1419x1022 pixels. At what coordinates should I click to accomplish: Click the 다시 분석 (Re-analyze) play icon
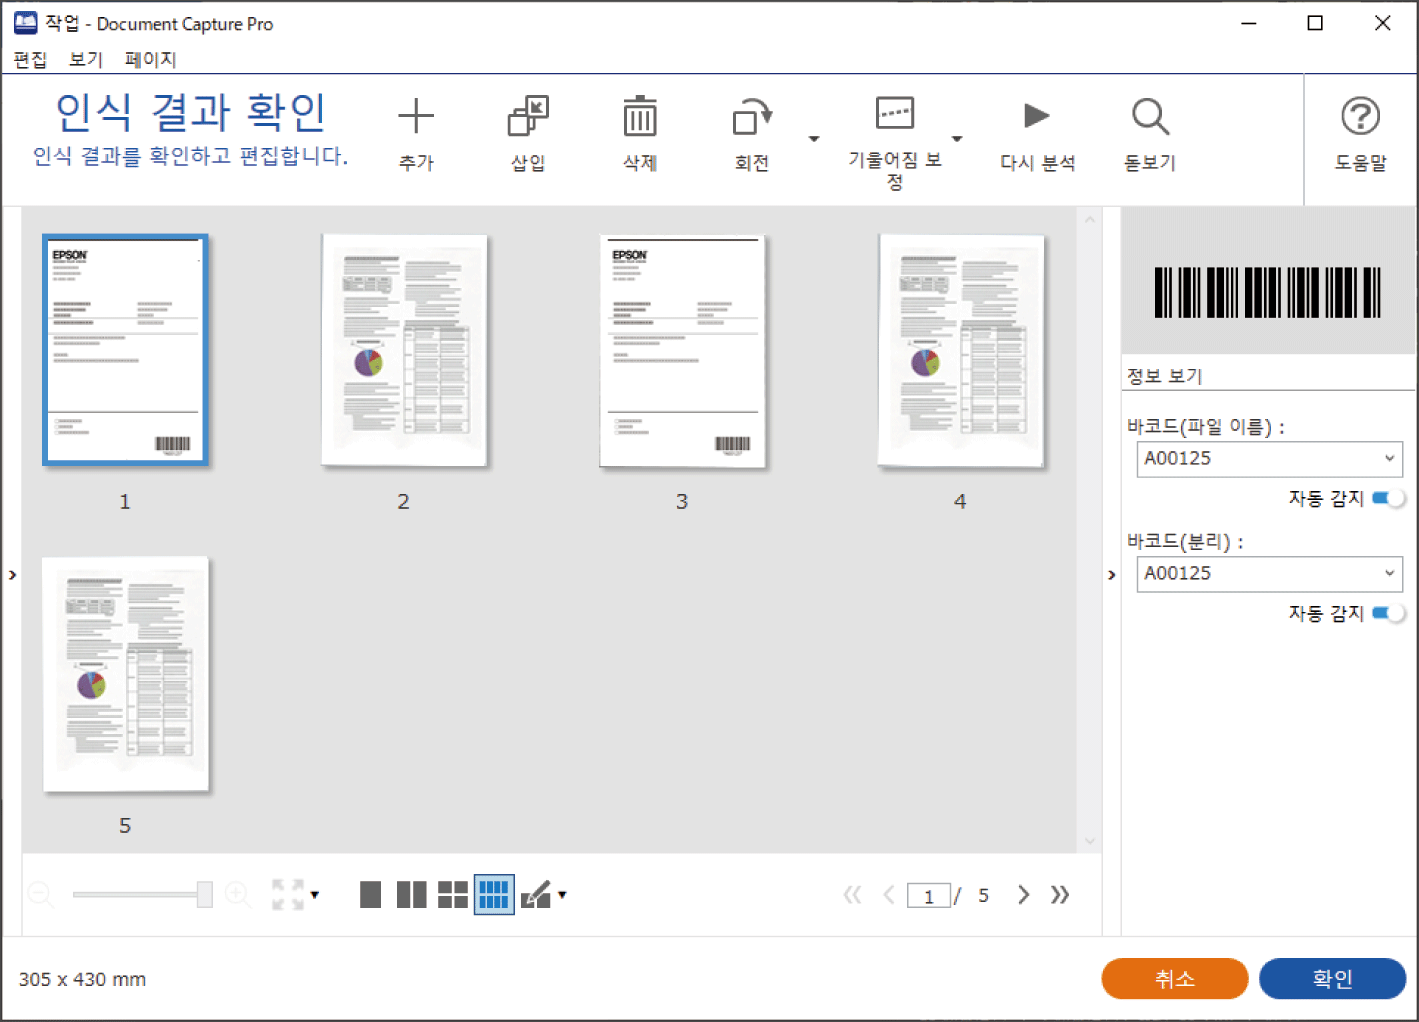click(1037, 116)
